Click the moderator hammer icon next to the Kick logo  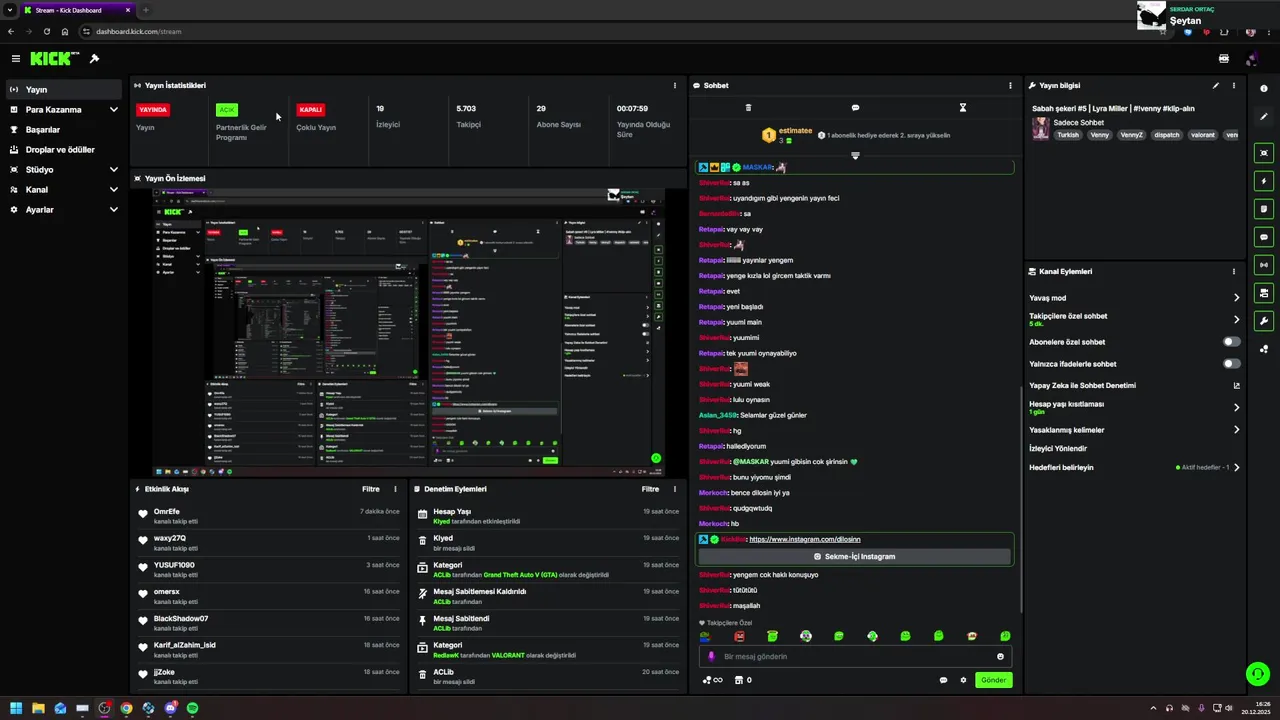tap(94, 59)
